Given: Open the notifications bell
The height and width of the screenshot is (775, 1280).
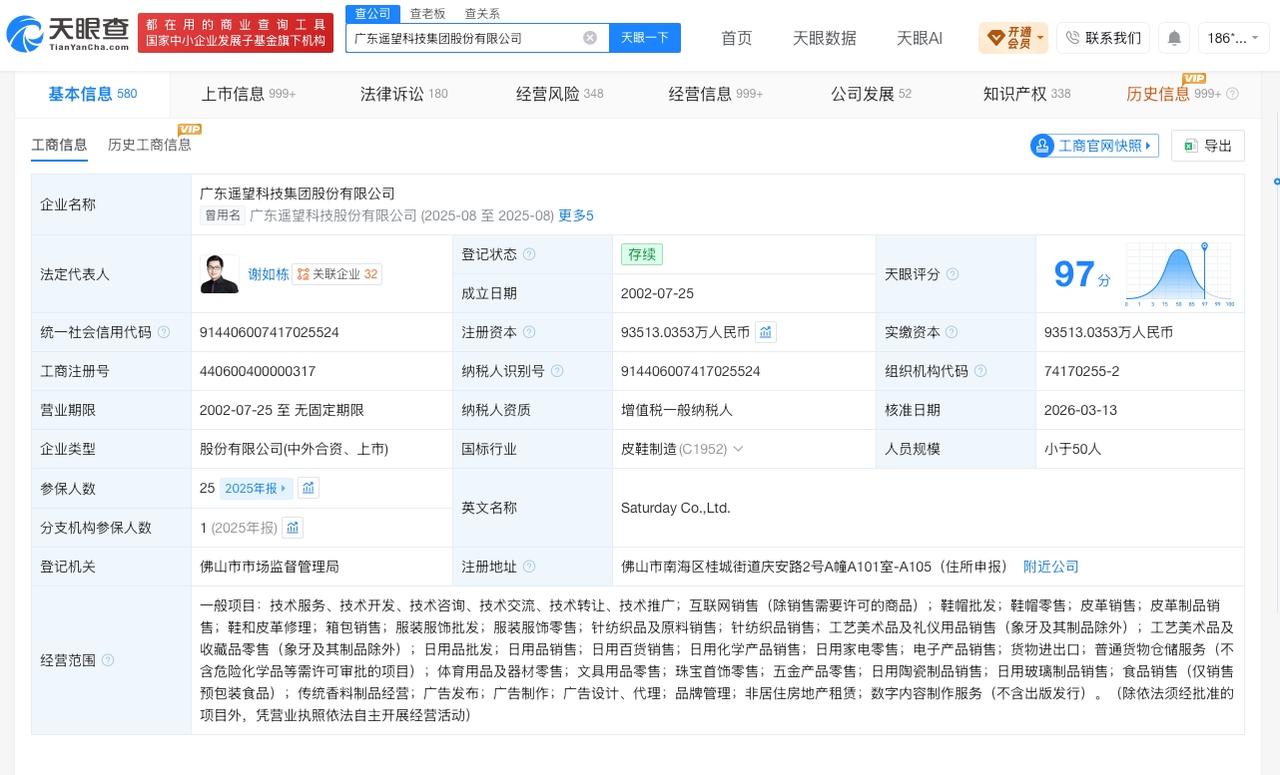Looking at the screenshot, I should [x=1174, y=38].
